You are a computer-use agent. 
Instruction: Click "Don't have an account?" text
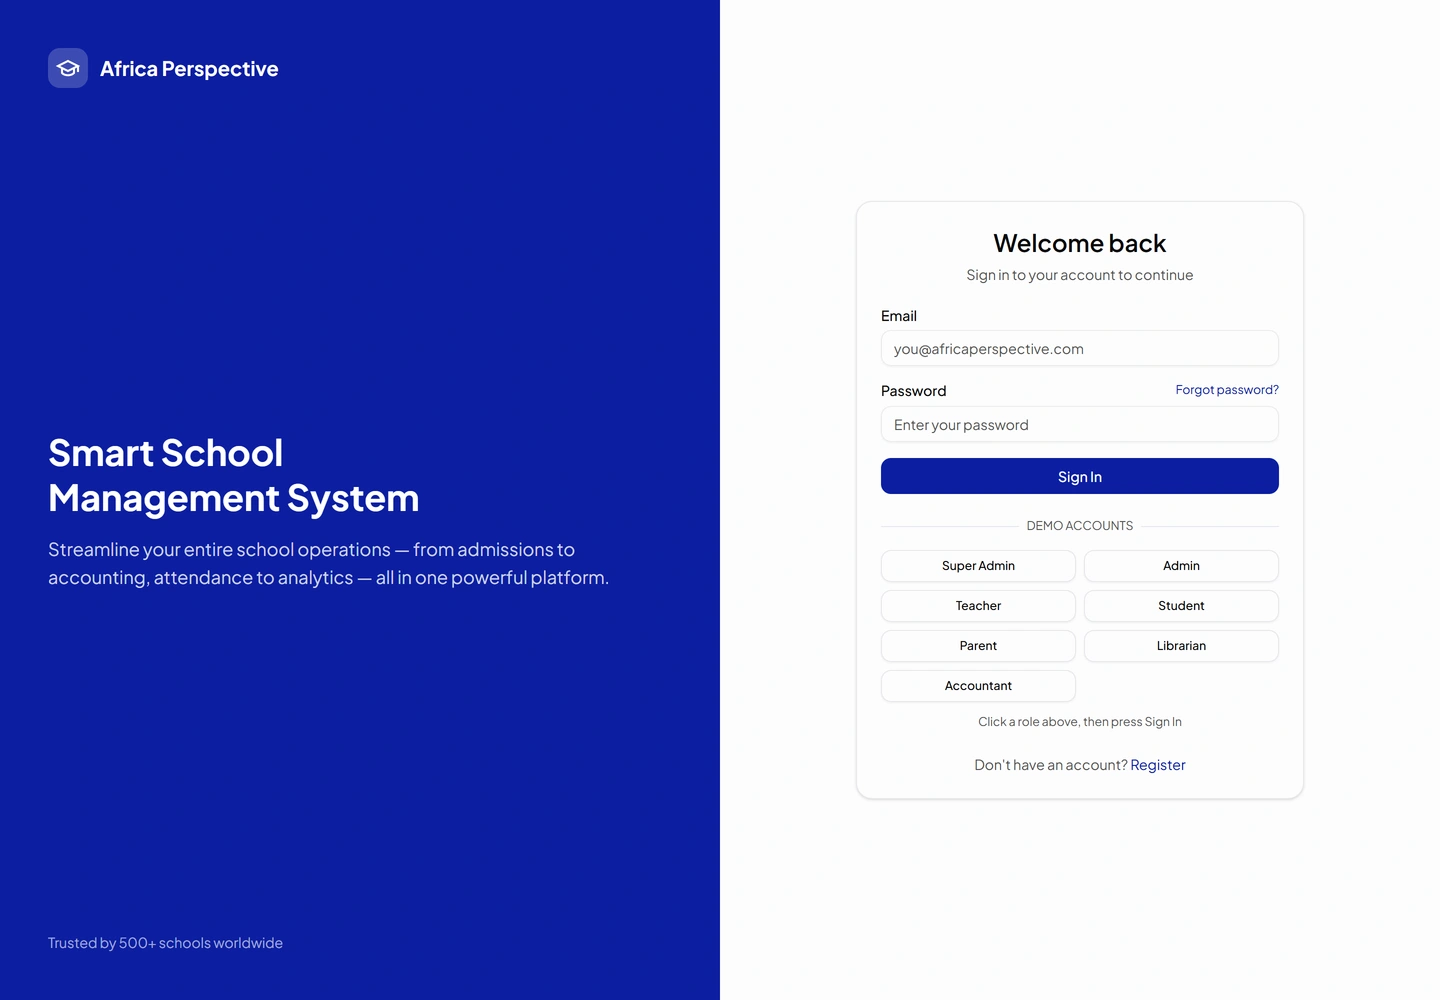tap(1051, 765)
